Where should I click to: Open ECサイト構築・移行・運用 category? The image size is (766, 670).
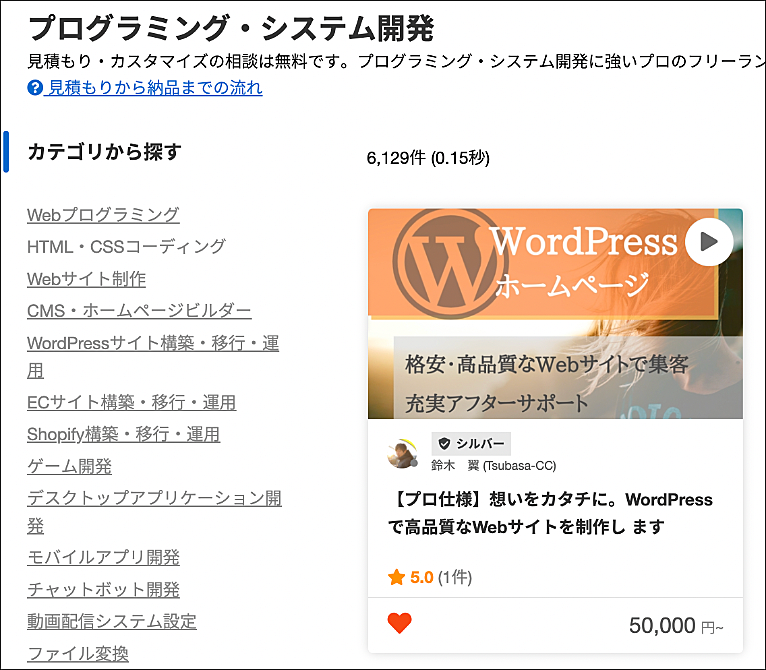tap(132, 403)
